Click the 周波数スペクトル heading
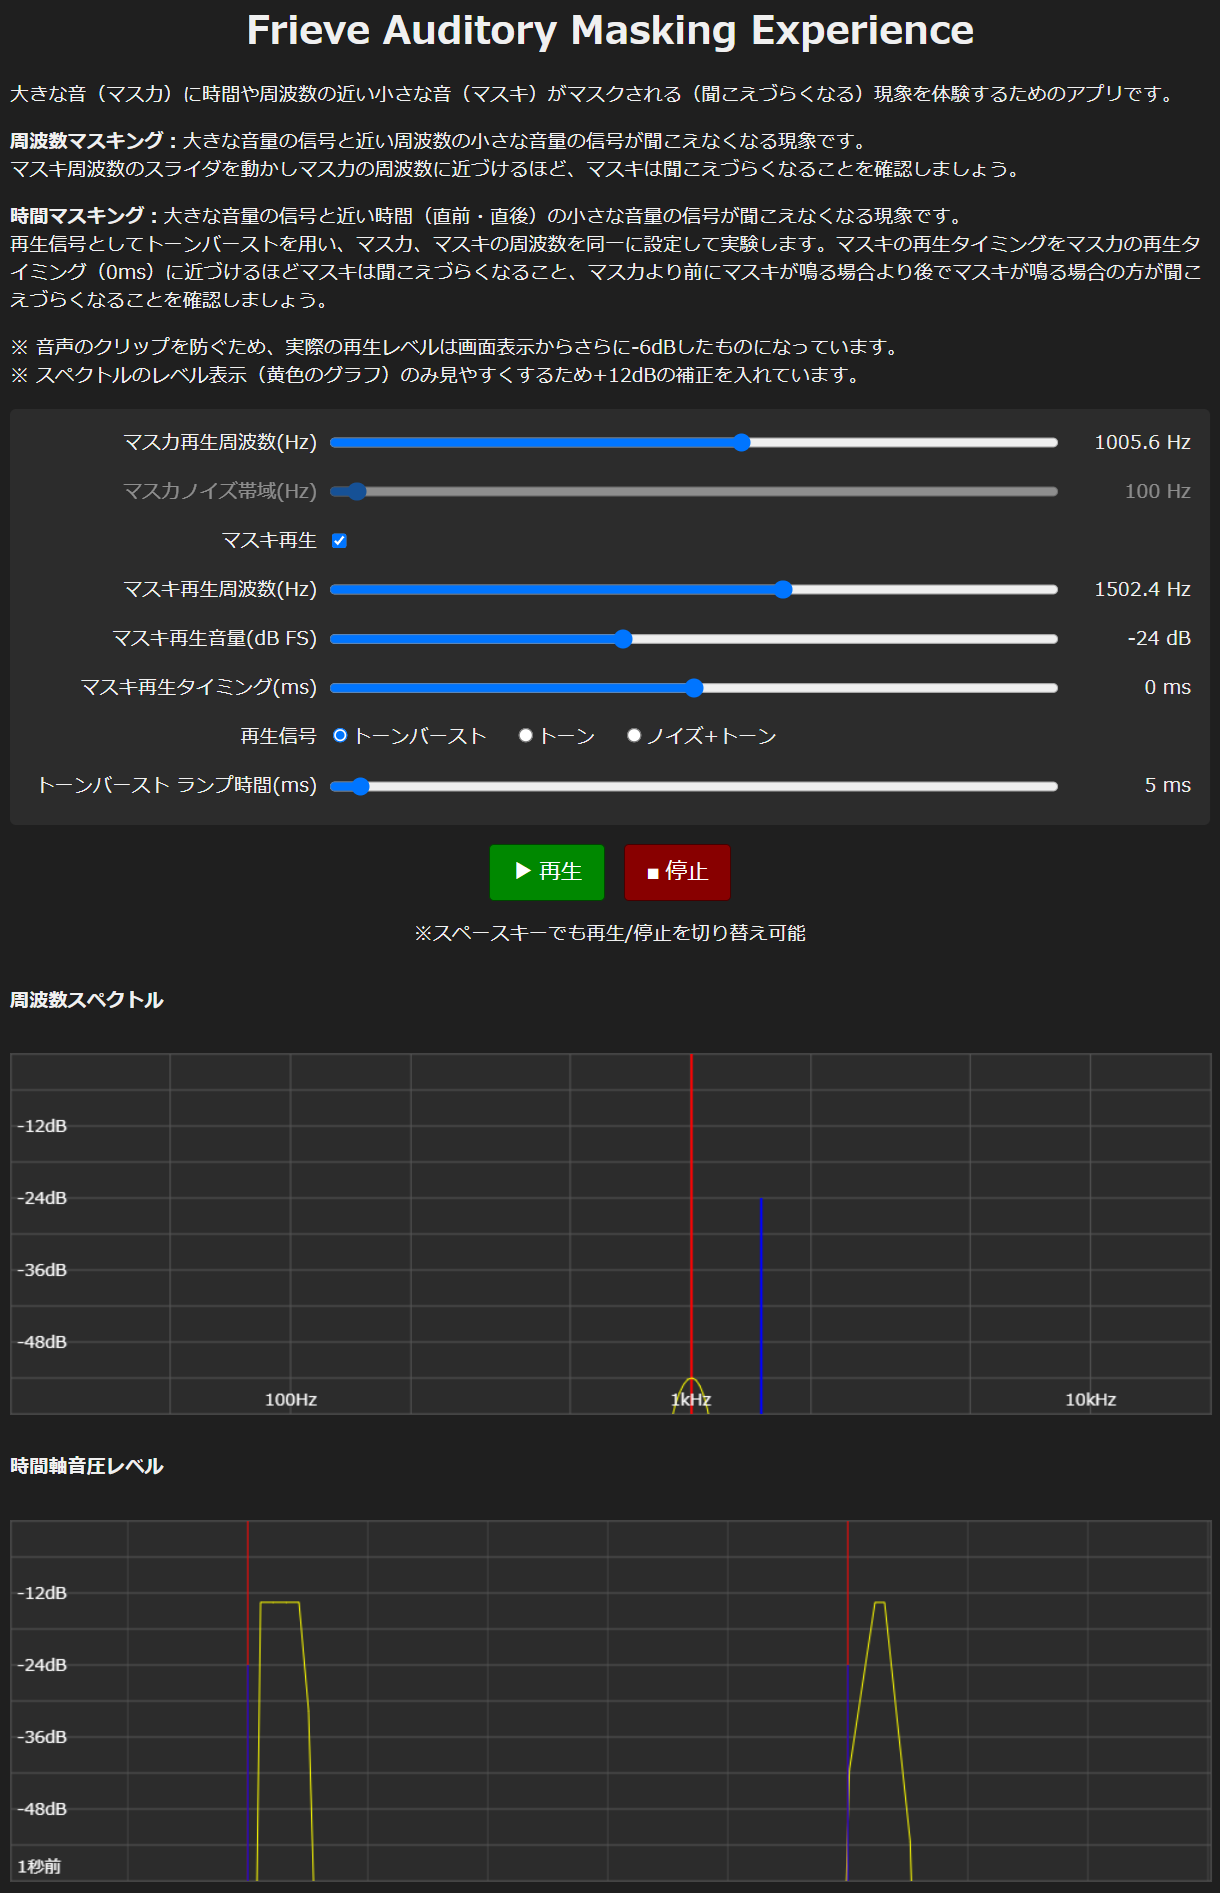Screen dimensions: 1220x1893 point(86,1000)
